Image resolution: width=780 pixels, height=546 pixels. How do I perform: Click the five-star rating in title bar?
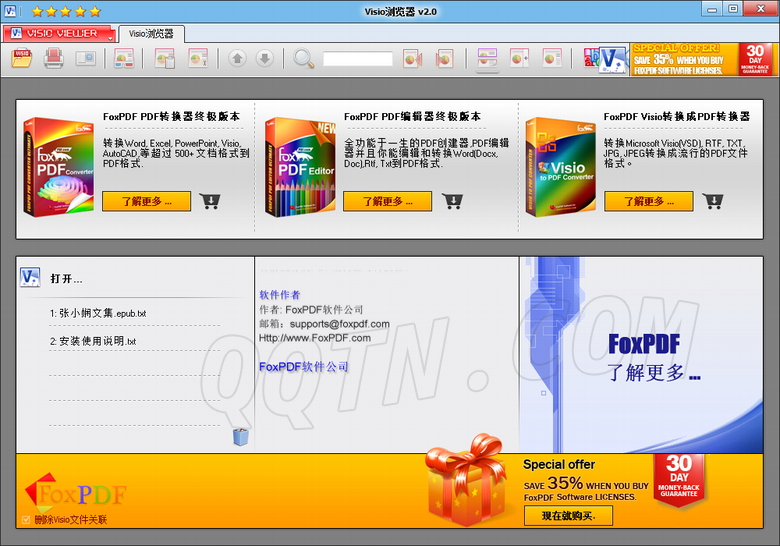[x=66, y=11]
